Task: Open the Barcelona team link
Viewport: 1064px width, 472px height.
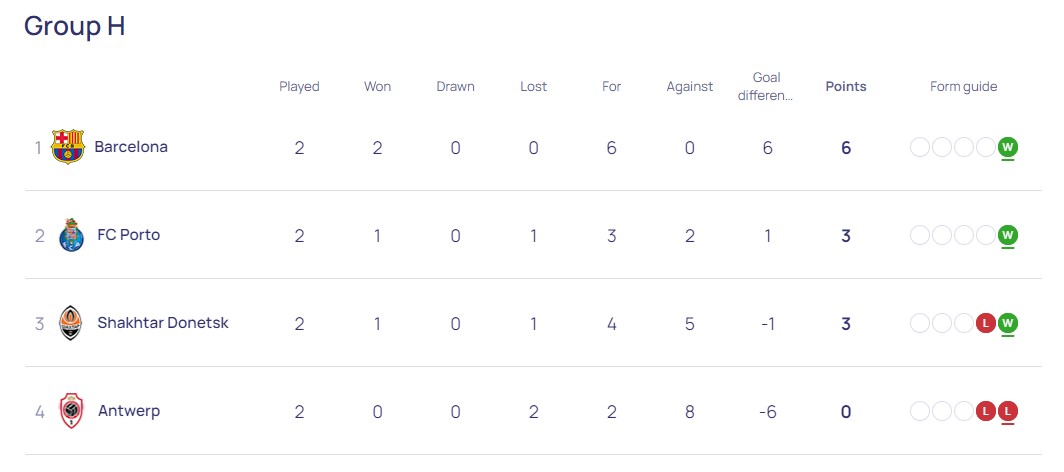Action: pyautogui.click(x=131, y=146)
